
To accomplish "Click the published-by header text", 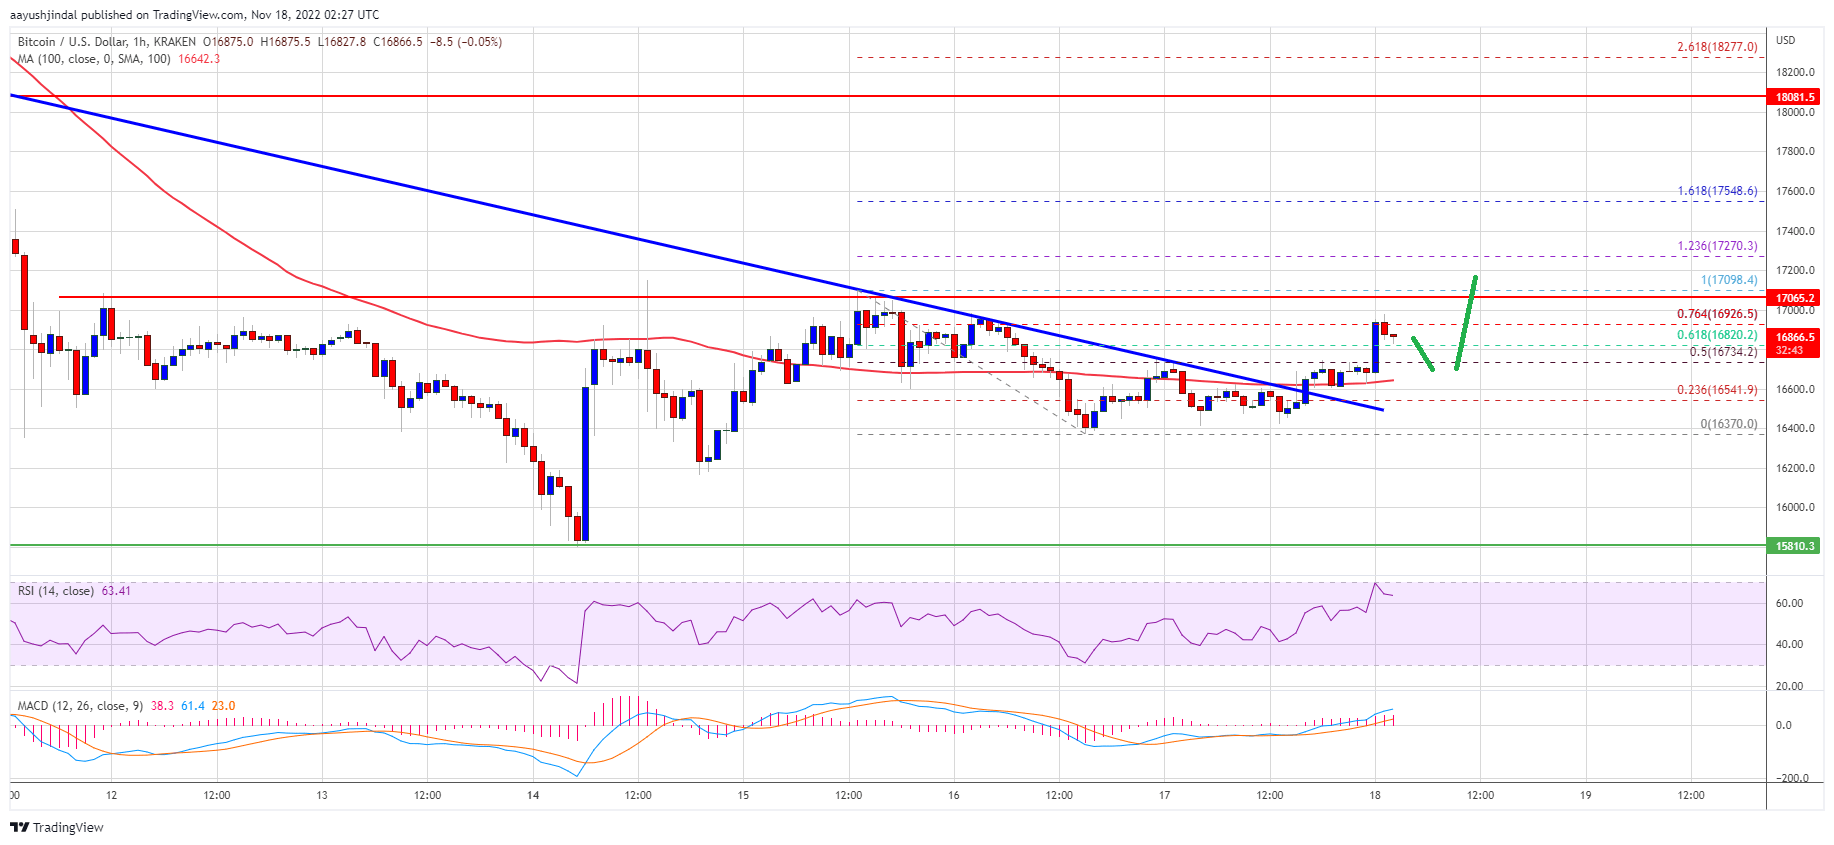I will (195, 15).
